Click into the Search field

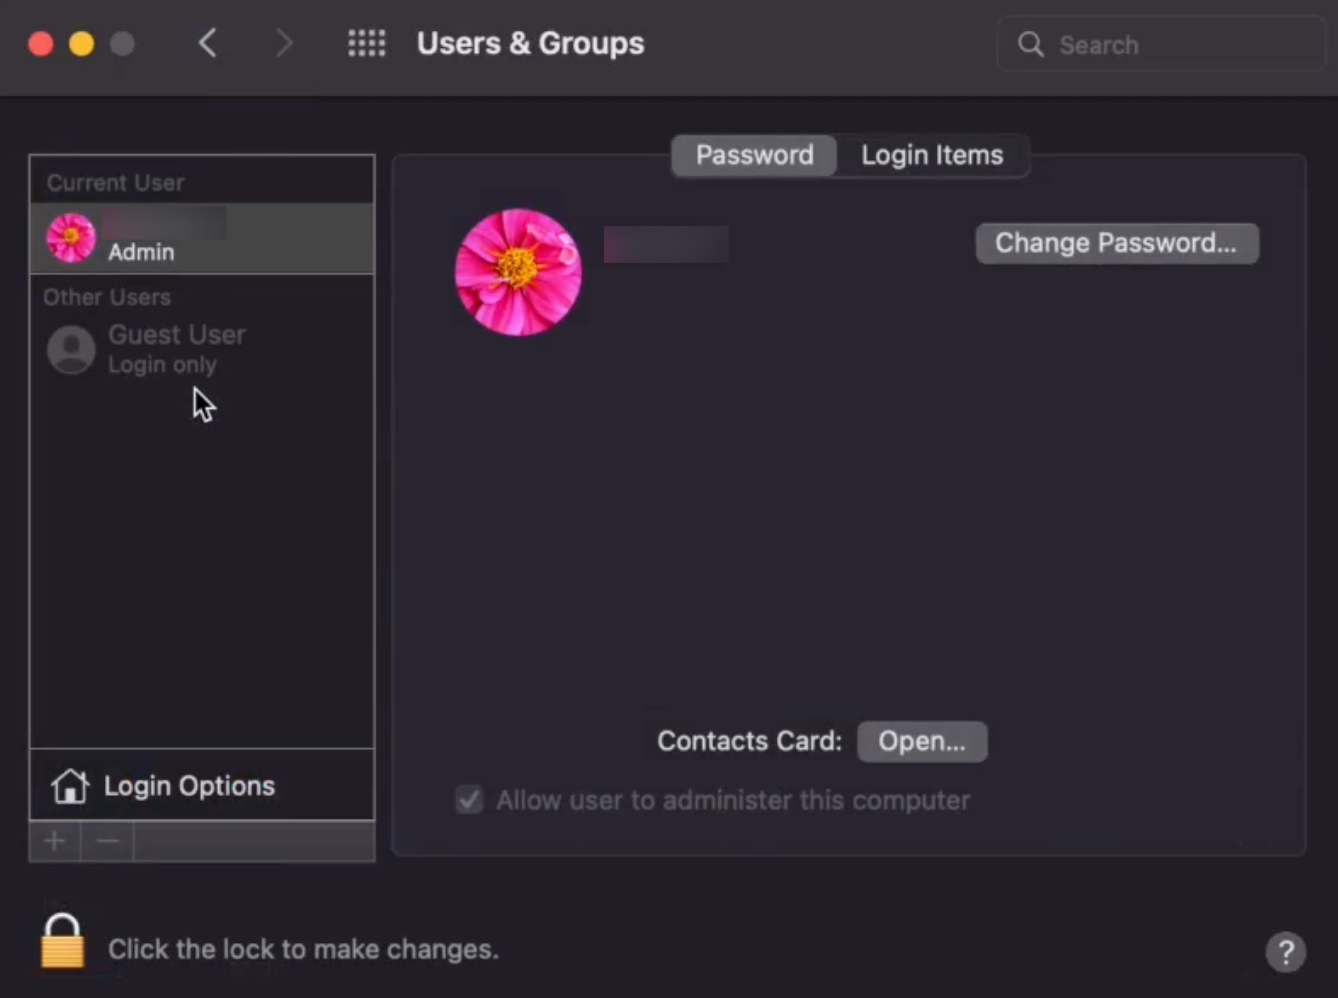point(1160,44)
